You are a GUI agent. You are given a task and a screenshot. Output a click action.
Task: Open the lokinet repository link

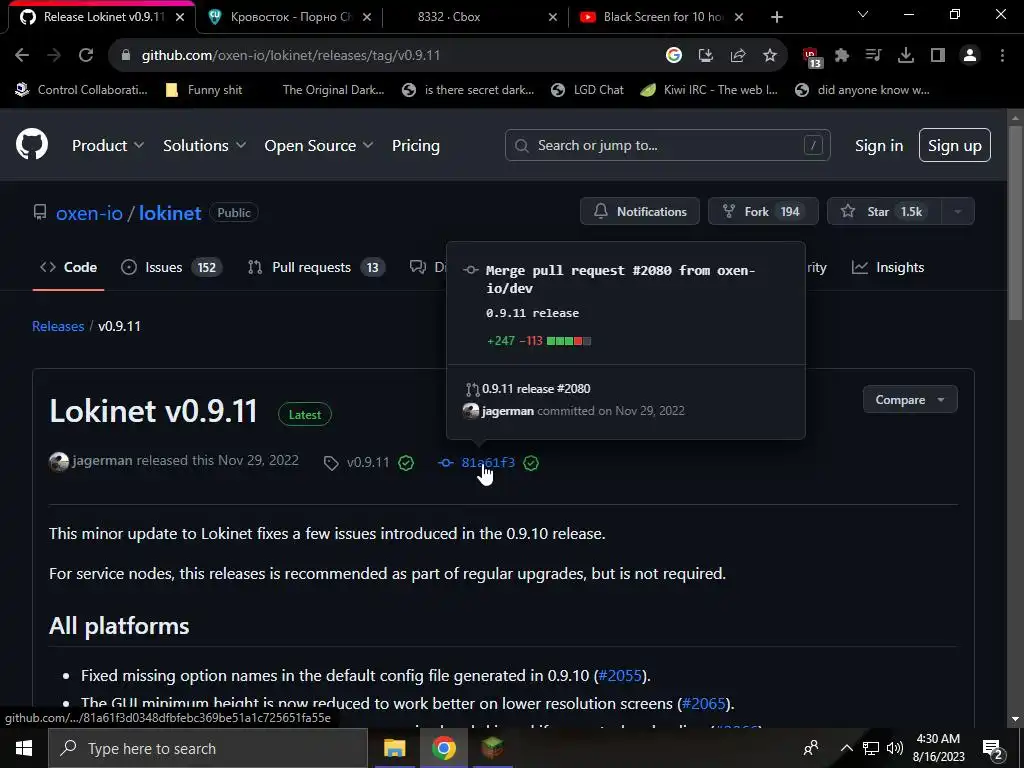(x=170, y=213)
